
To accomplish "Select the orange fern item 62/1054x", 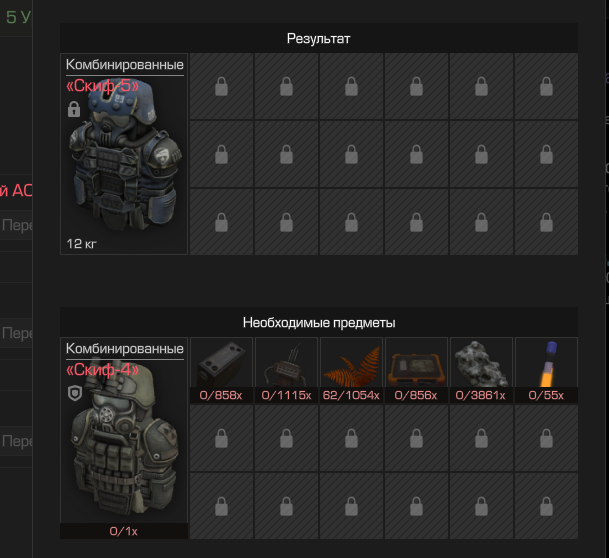I will tap(351, 370).
